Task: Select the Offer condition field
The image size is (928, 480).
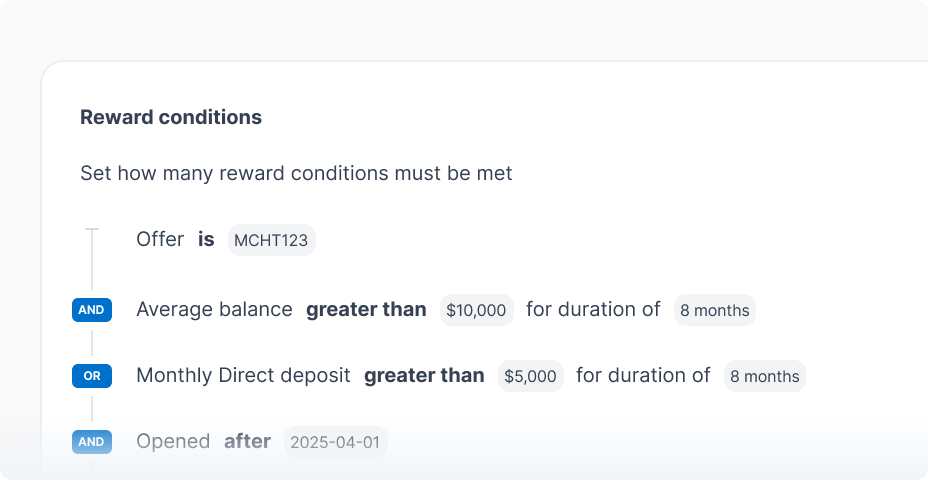Action: (160, 240)
